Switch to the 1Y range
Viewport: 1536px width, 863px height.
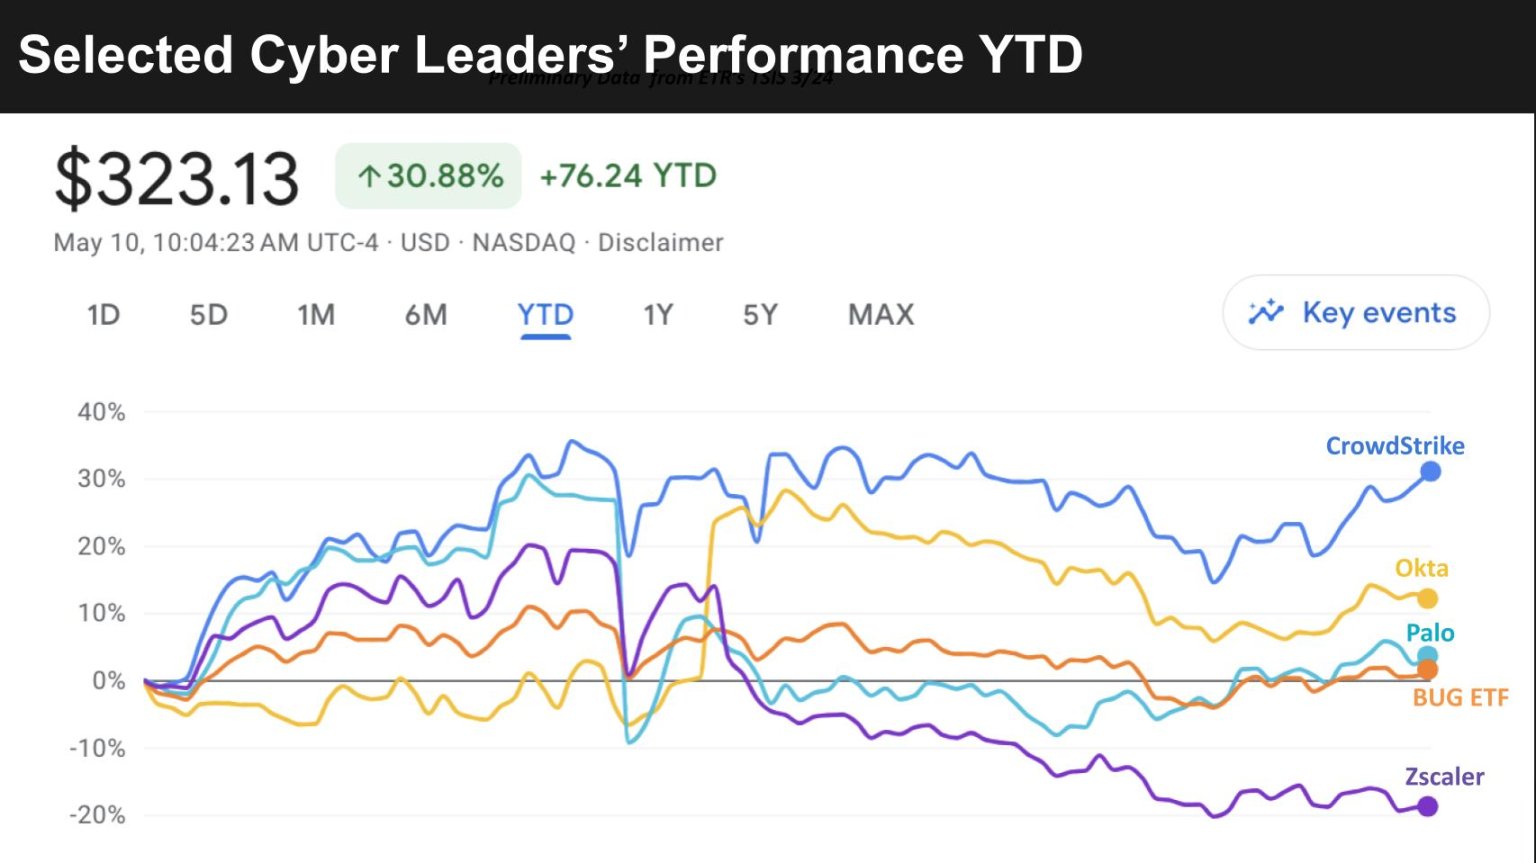658,315
